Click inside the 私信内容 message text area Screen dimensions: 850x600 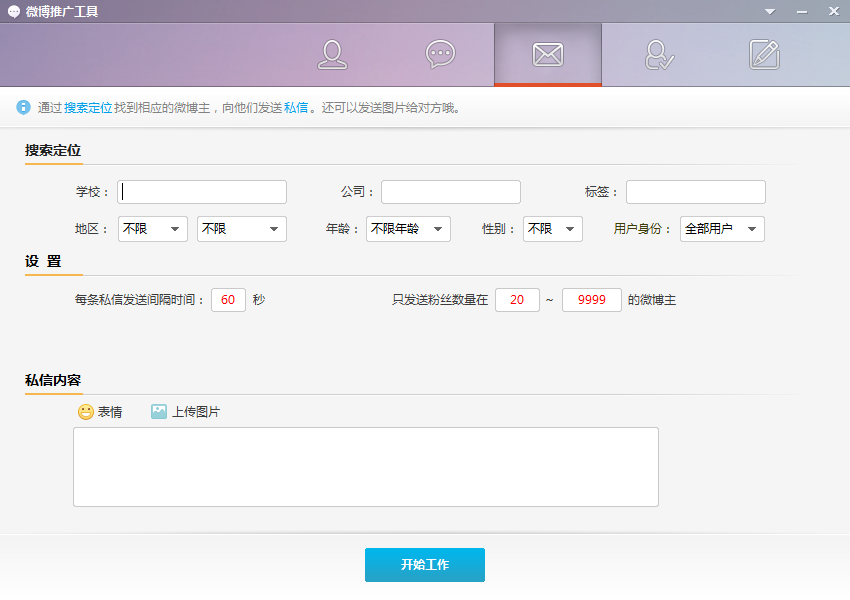[366, 467]
